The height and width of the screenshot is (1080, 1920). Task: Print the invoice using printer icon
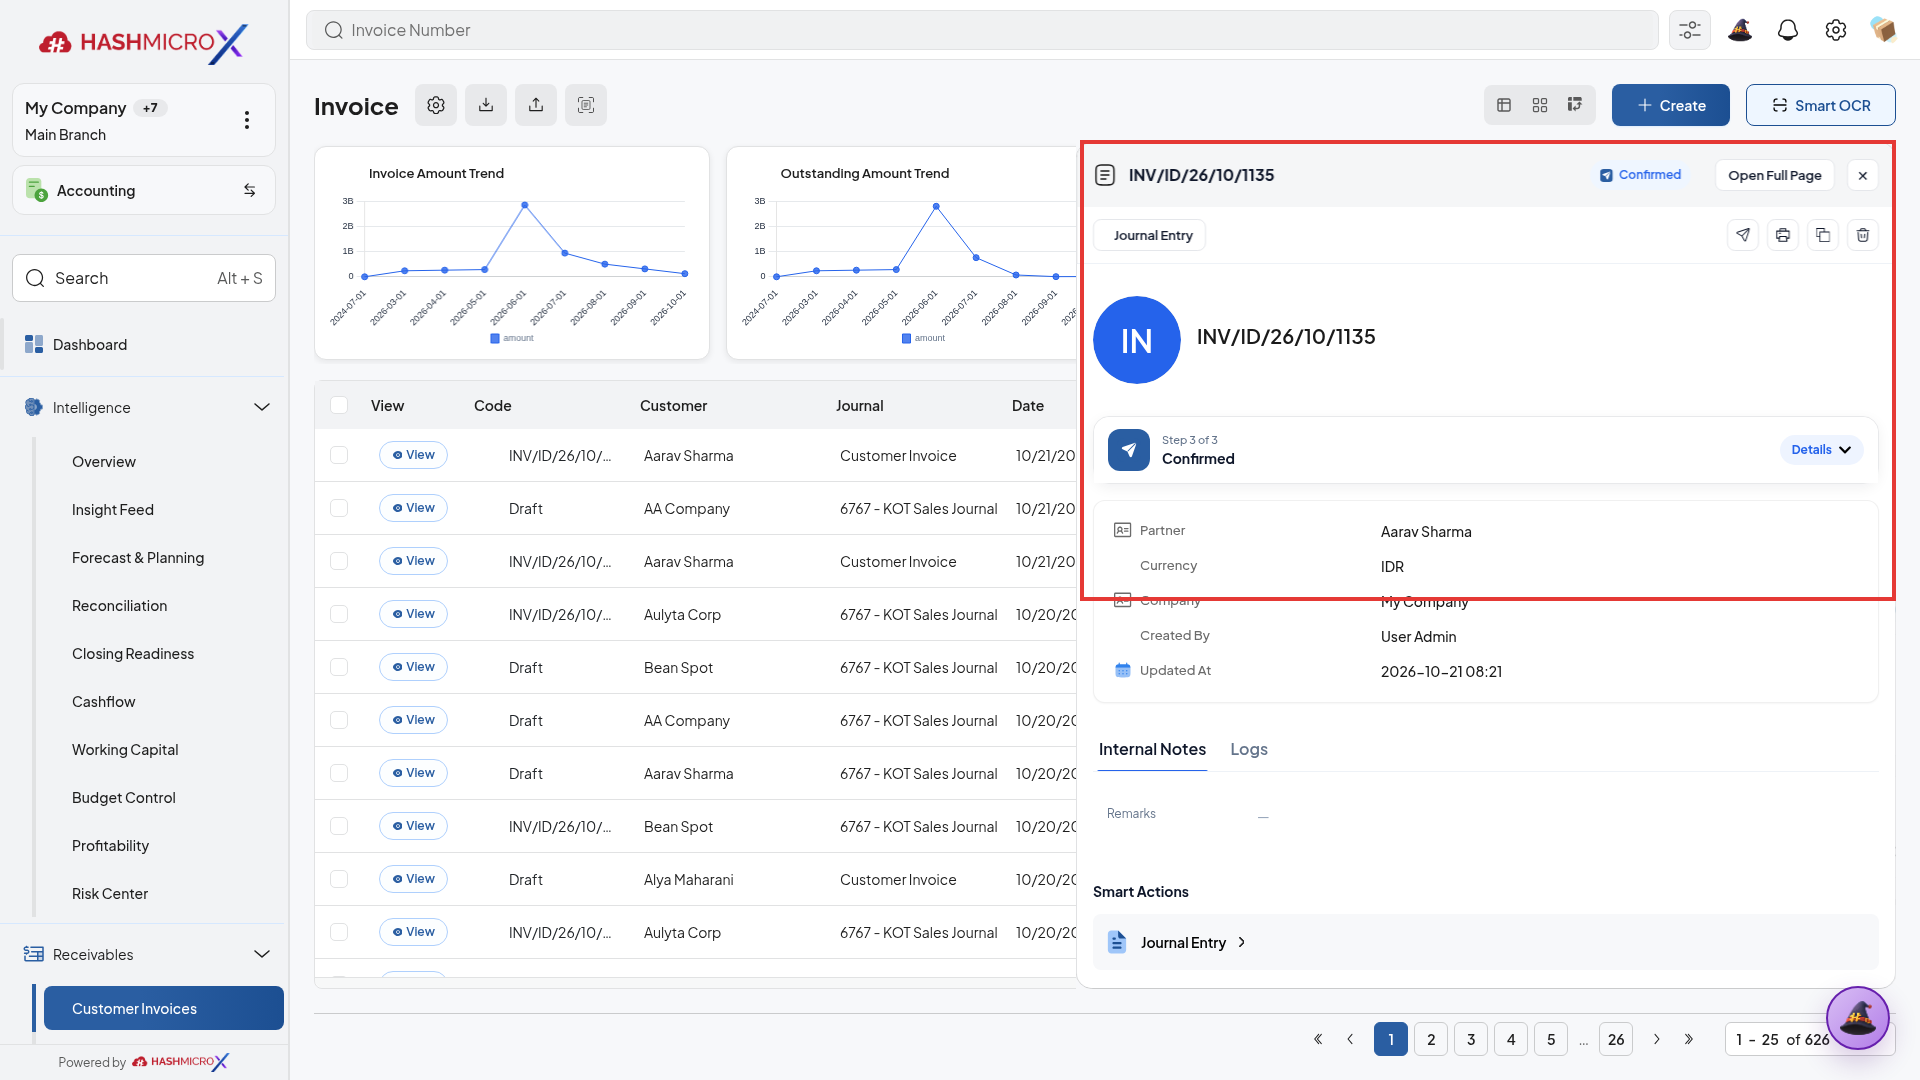click(1783, 235)
